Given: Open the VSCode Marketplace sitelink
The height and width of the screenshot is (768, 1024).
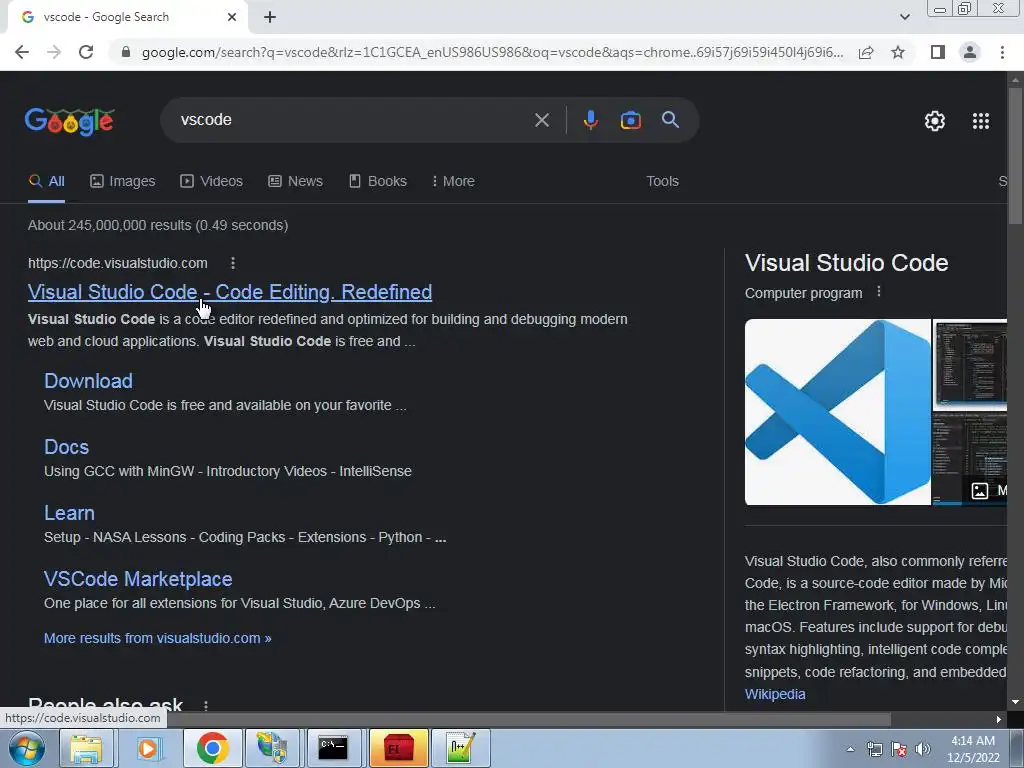Looking at the screenshot, I should tap(138, 579).
